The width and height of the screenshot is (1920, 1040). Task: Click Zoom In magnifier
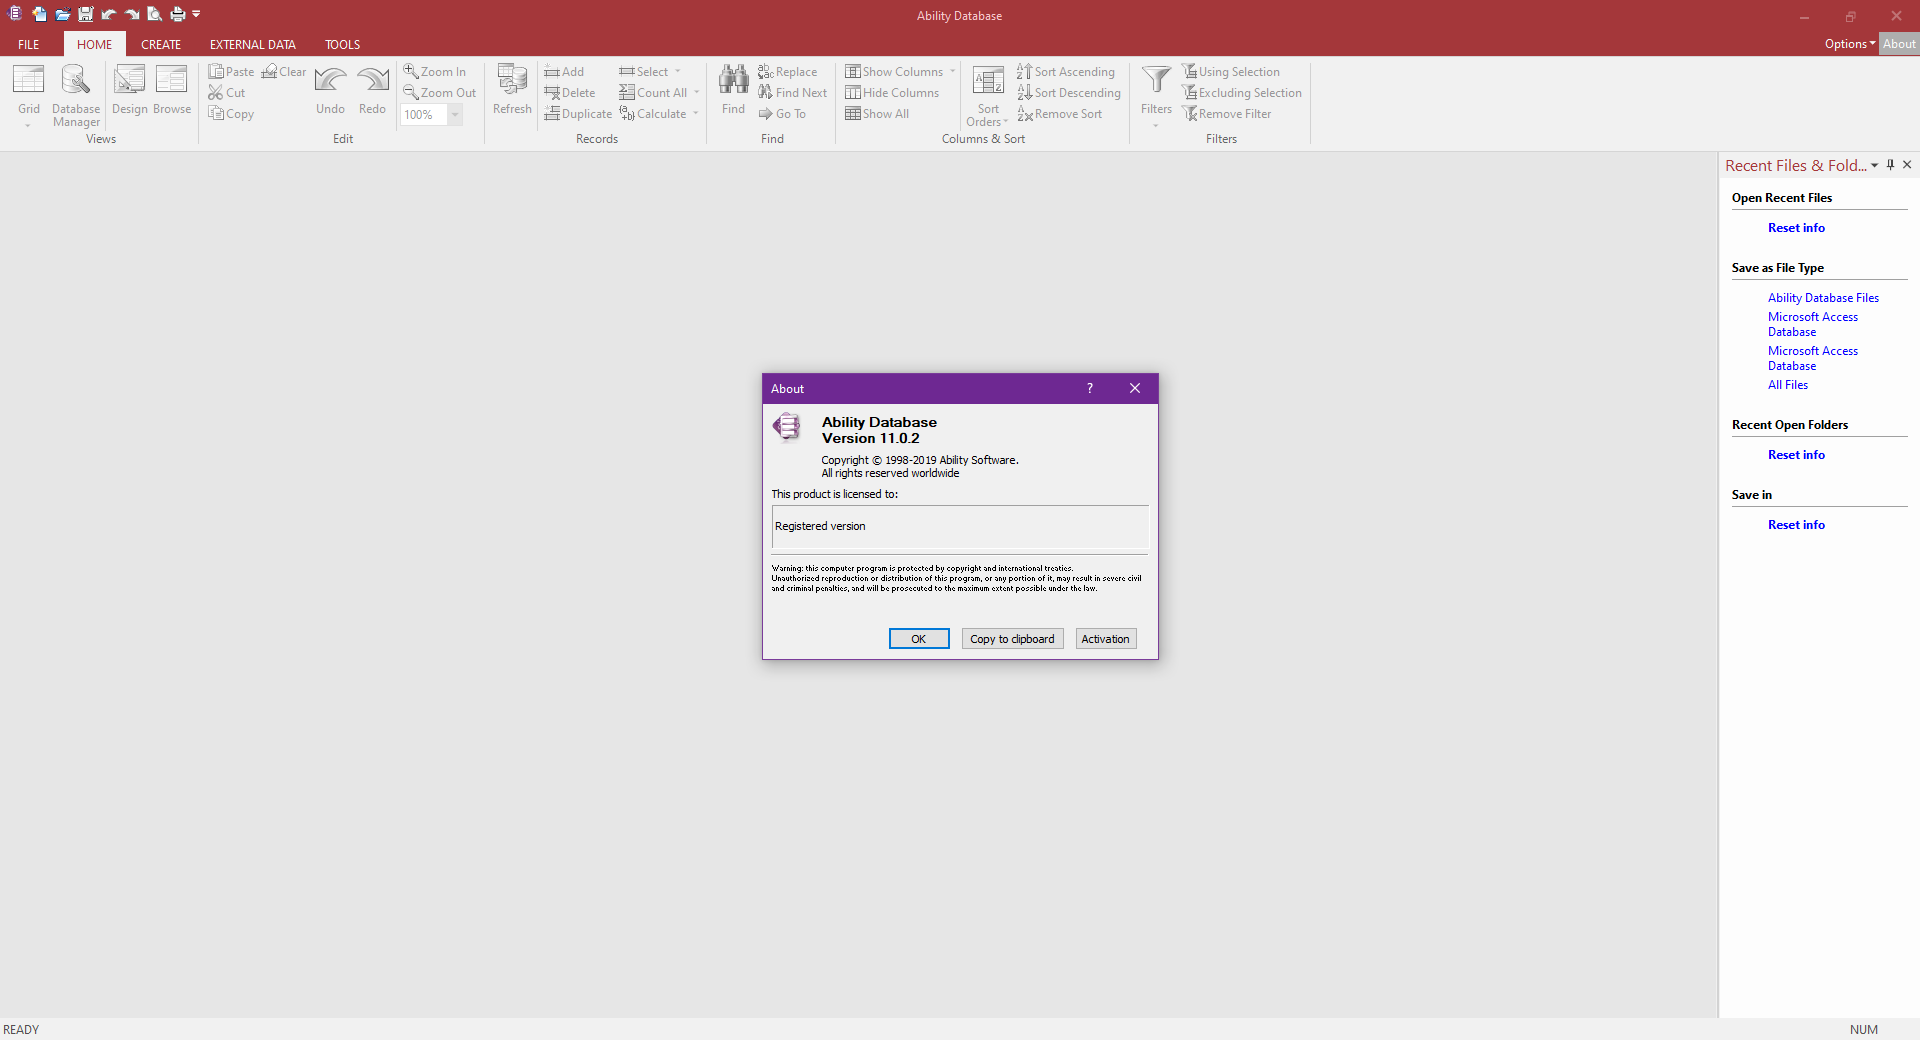434,72
